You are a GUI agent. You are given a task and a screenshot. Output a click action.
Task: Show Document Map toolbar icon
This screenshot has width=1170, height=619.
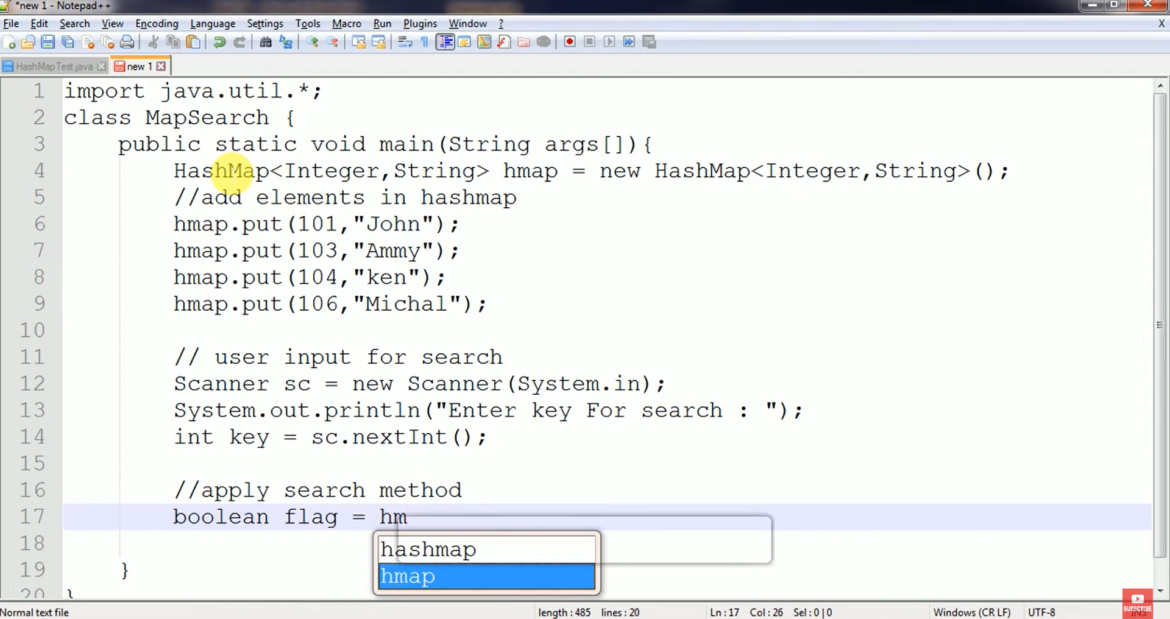tap(484, 42)
